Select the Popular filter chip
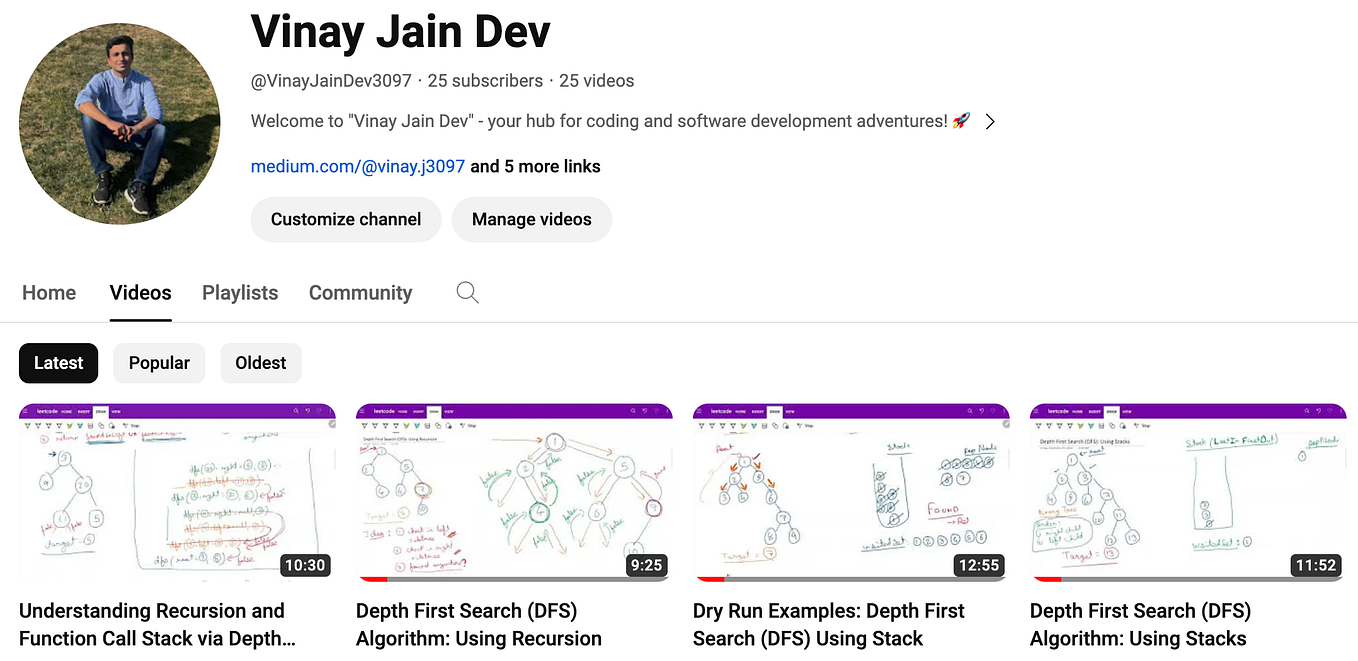1358x661 pixels. (x=159, y=363)
